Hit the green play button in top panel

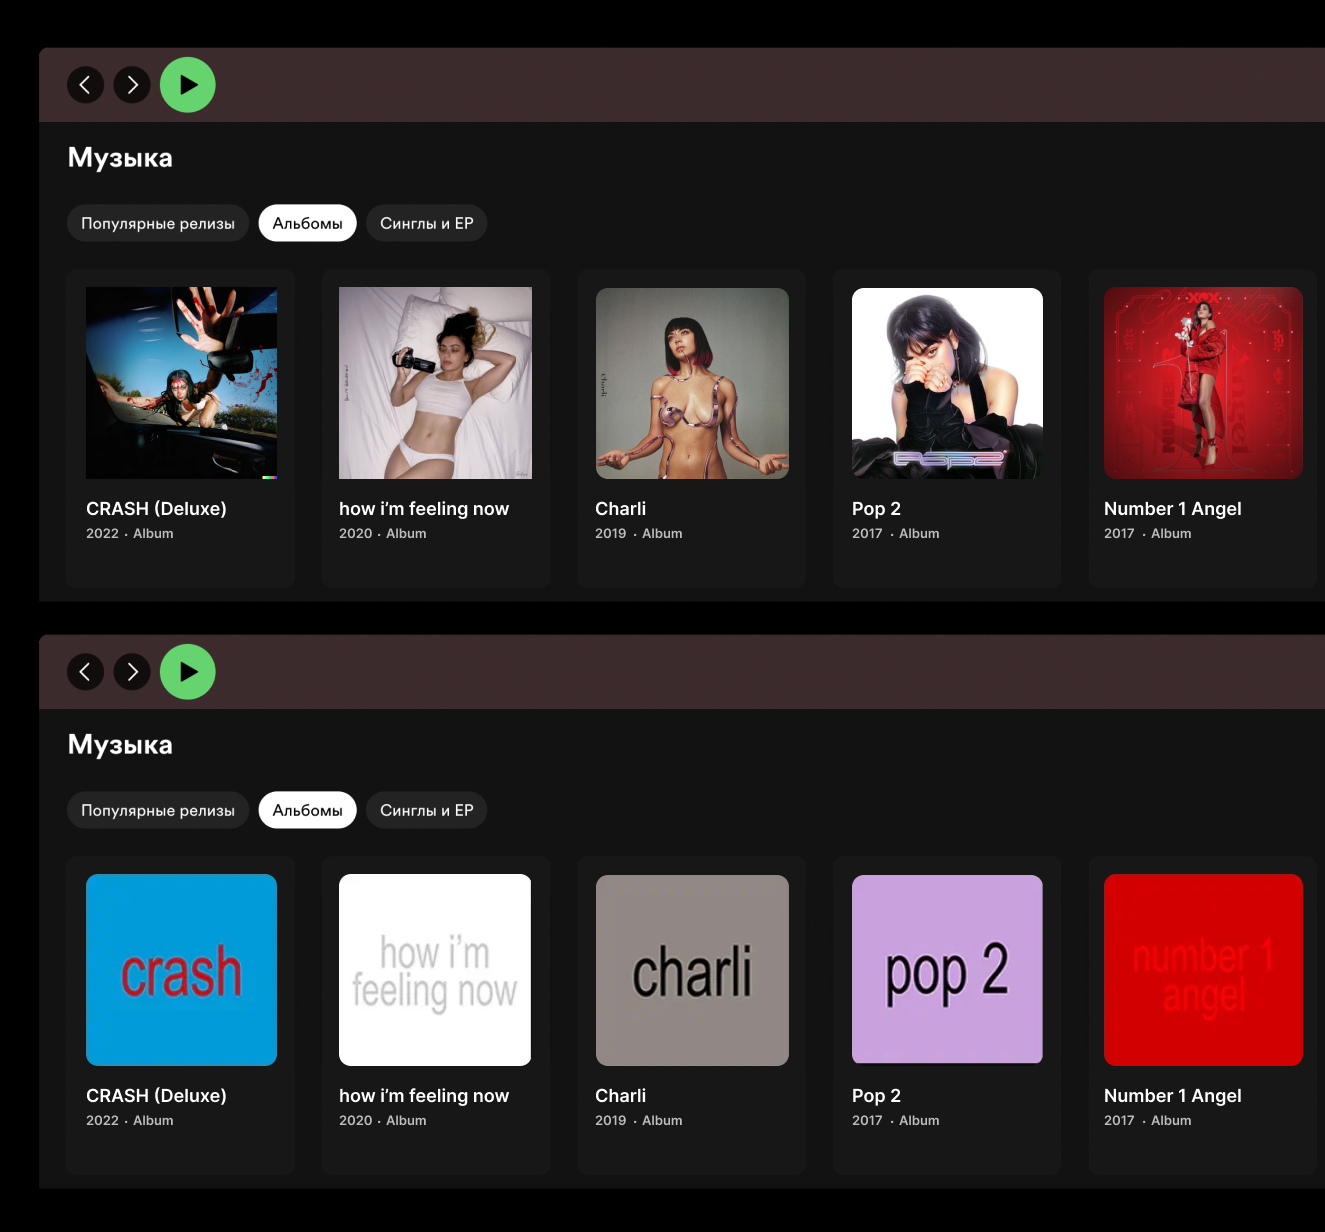point(188,85)
